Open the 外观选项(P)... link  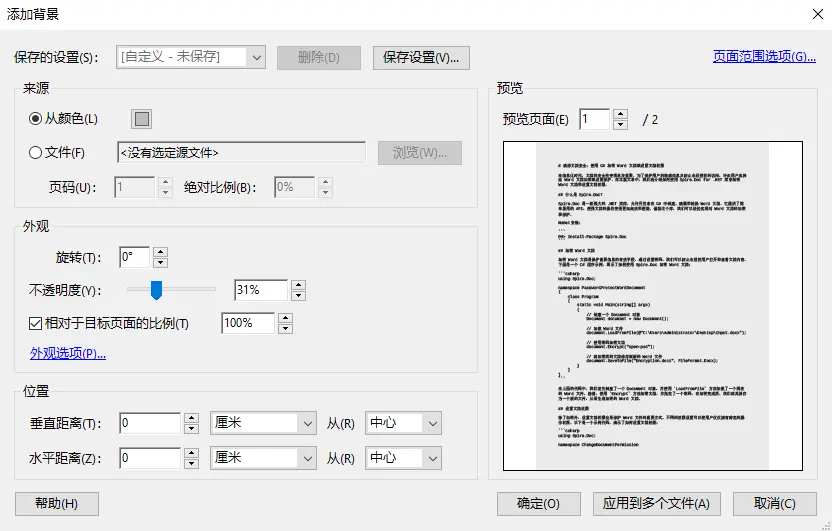(68, 353)
